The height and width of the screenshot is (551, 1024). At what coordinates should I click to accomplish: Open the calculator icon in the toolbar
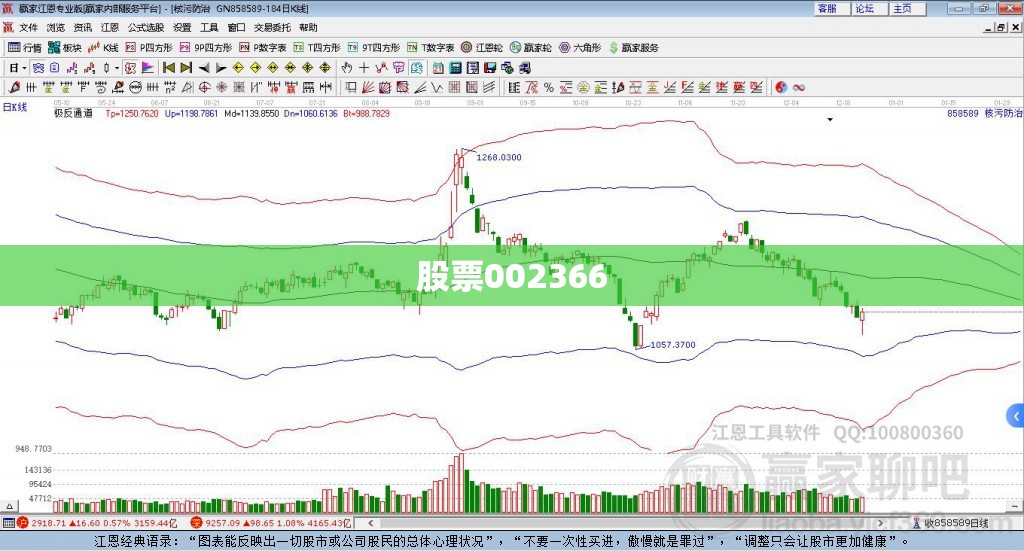455,67
